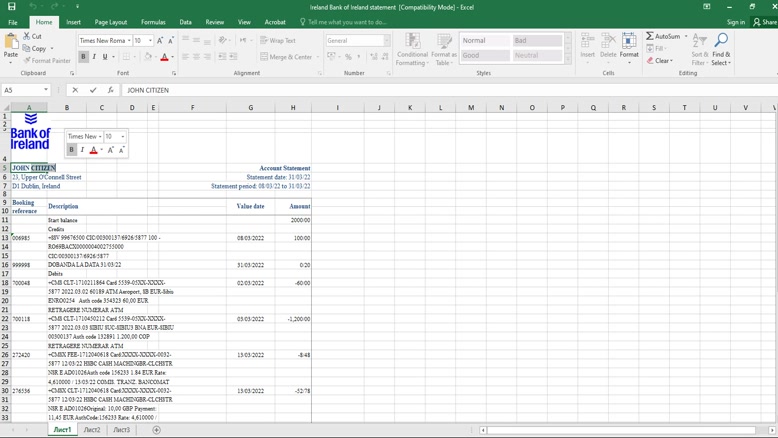This screenshot has height=438, width=778.
Task: Open Conditional Formatting icon
Action: coord(412,41)
